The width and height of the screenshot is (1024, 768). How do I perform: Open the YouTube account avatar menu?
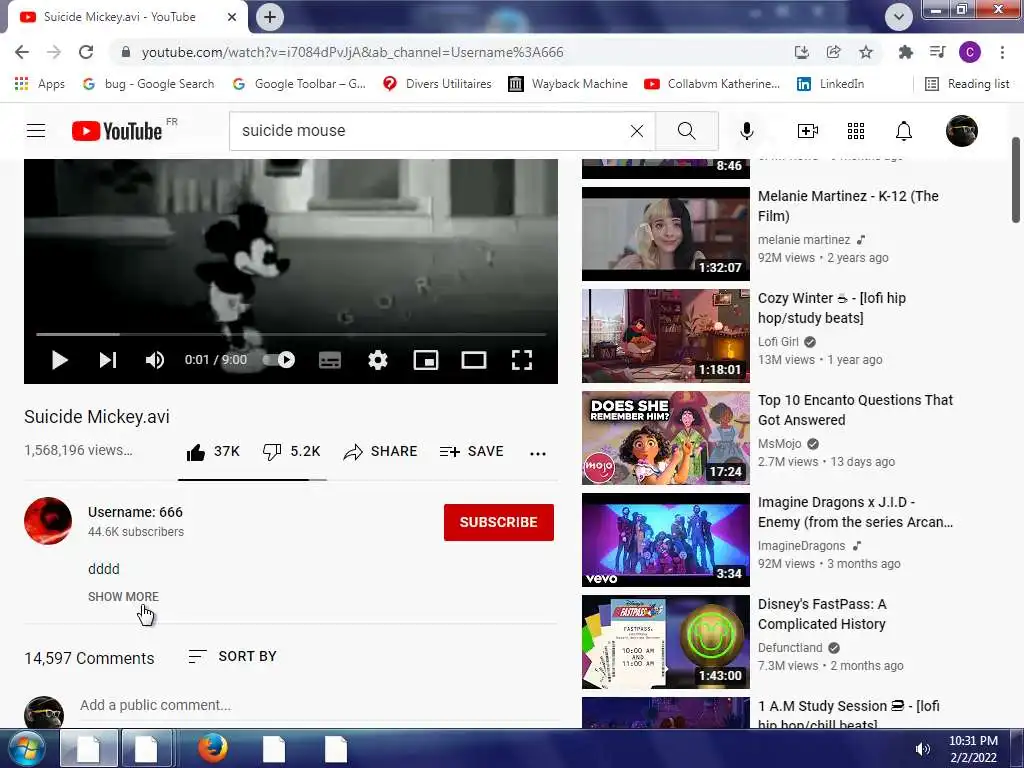tap(961, 131)
